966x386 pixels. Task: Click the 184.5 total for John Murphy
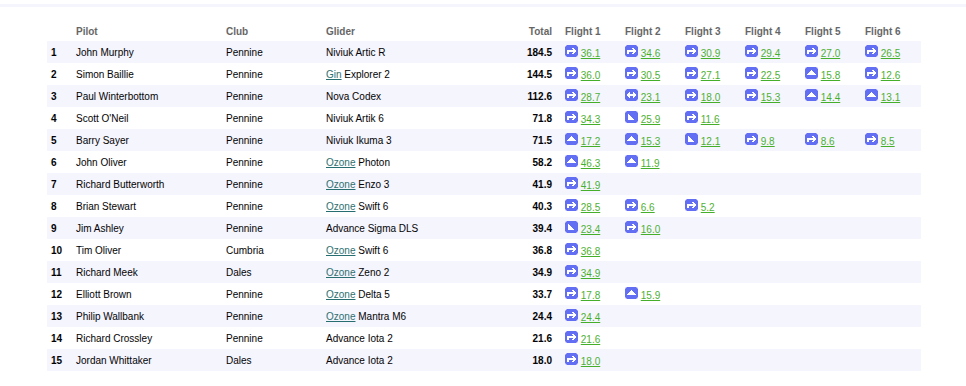(x=540, y=53)
